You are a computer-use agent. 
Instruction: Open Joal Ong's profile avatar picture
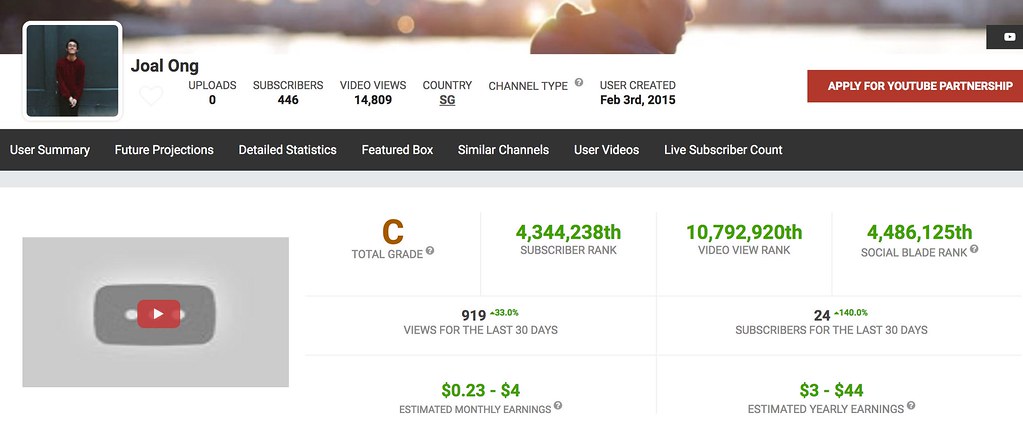(72, 71)
